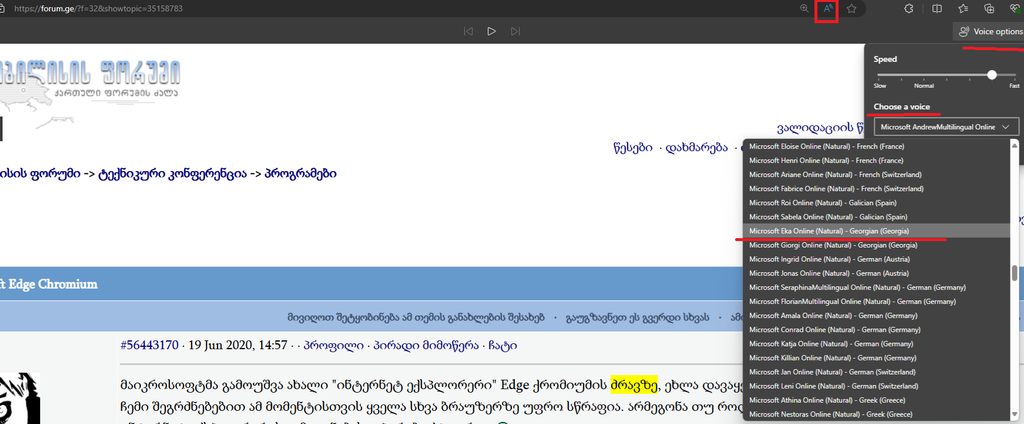Viewport: 1024px width, 424px height.
Task: Click მივიღოთ შეტყობინება ამ თემის განახლების შესახებ link
Action: click(416, 318)
